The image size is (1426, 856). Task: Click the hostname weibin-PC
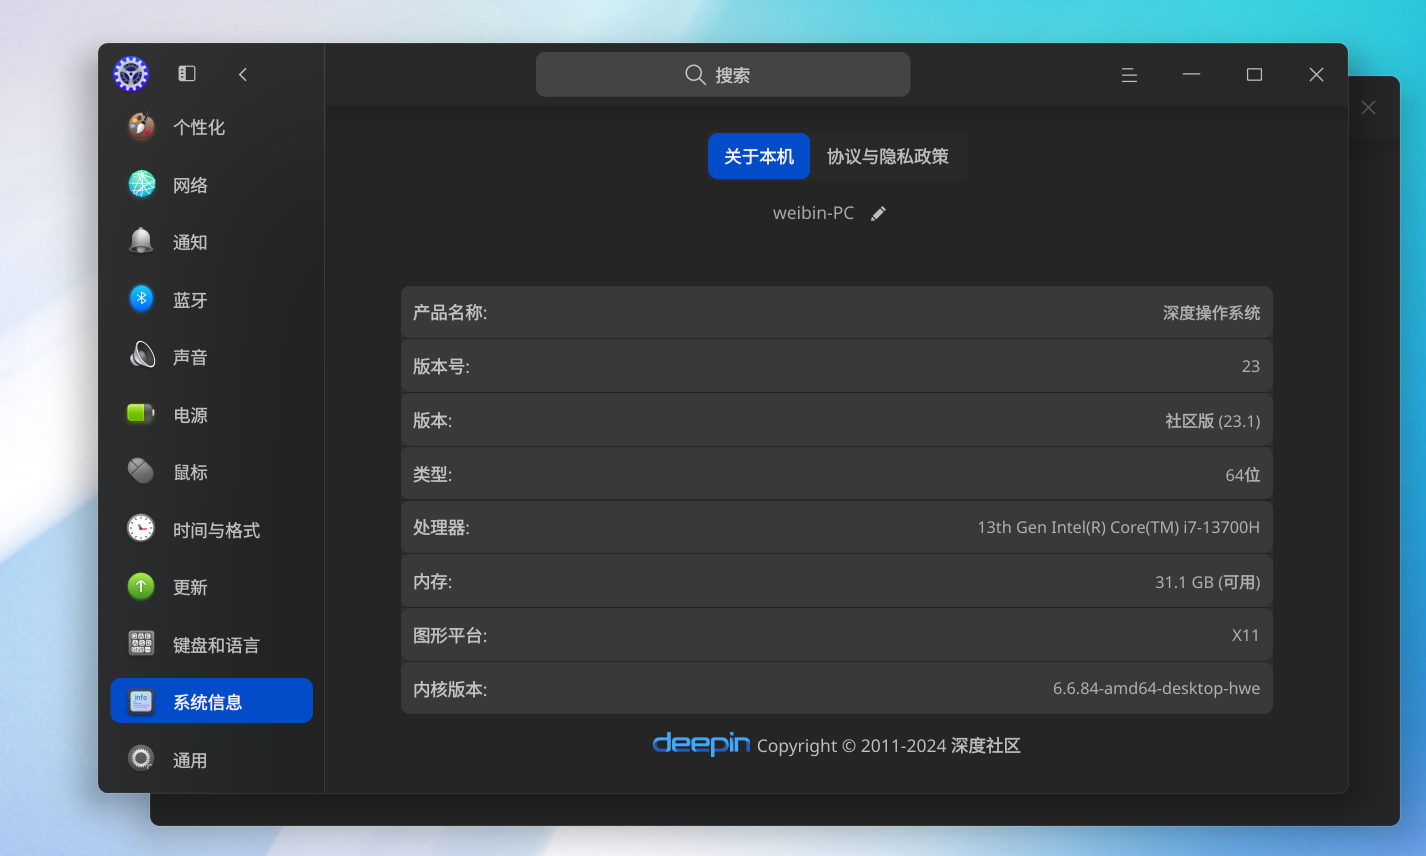tap(813, 213)
